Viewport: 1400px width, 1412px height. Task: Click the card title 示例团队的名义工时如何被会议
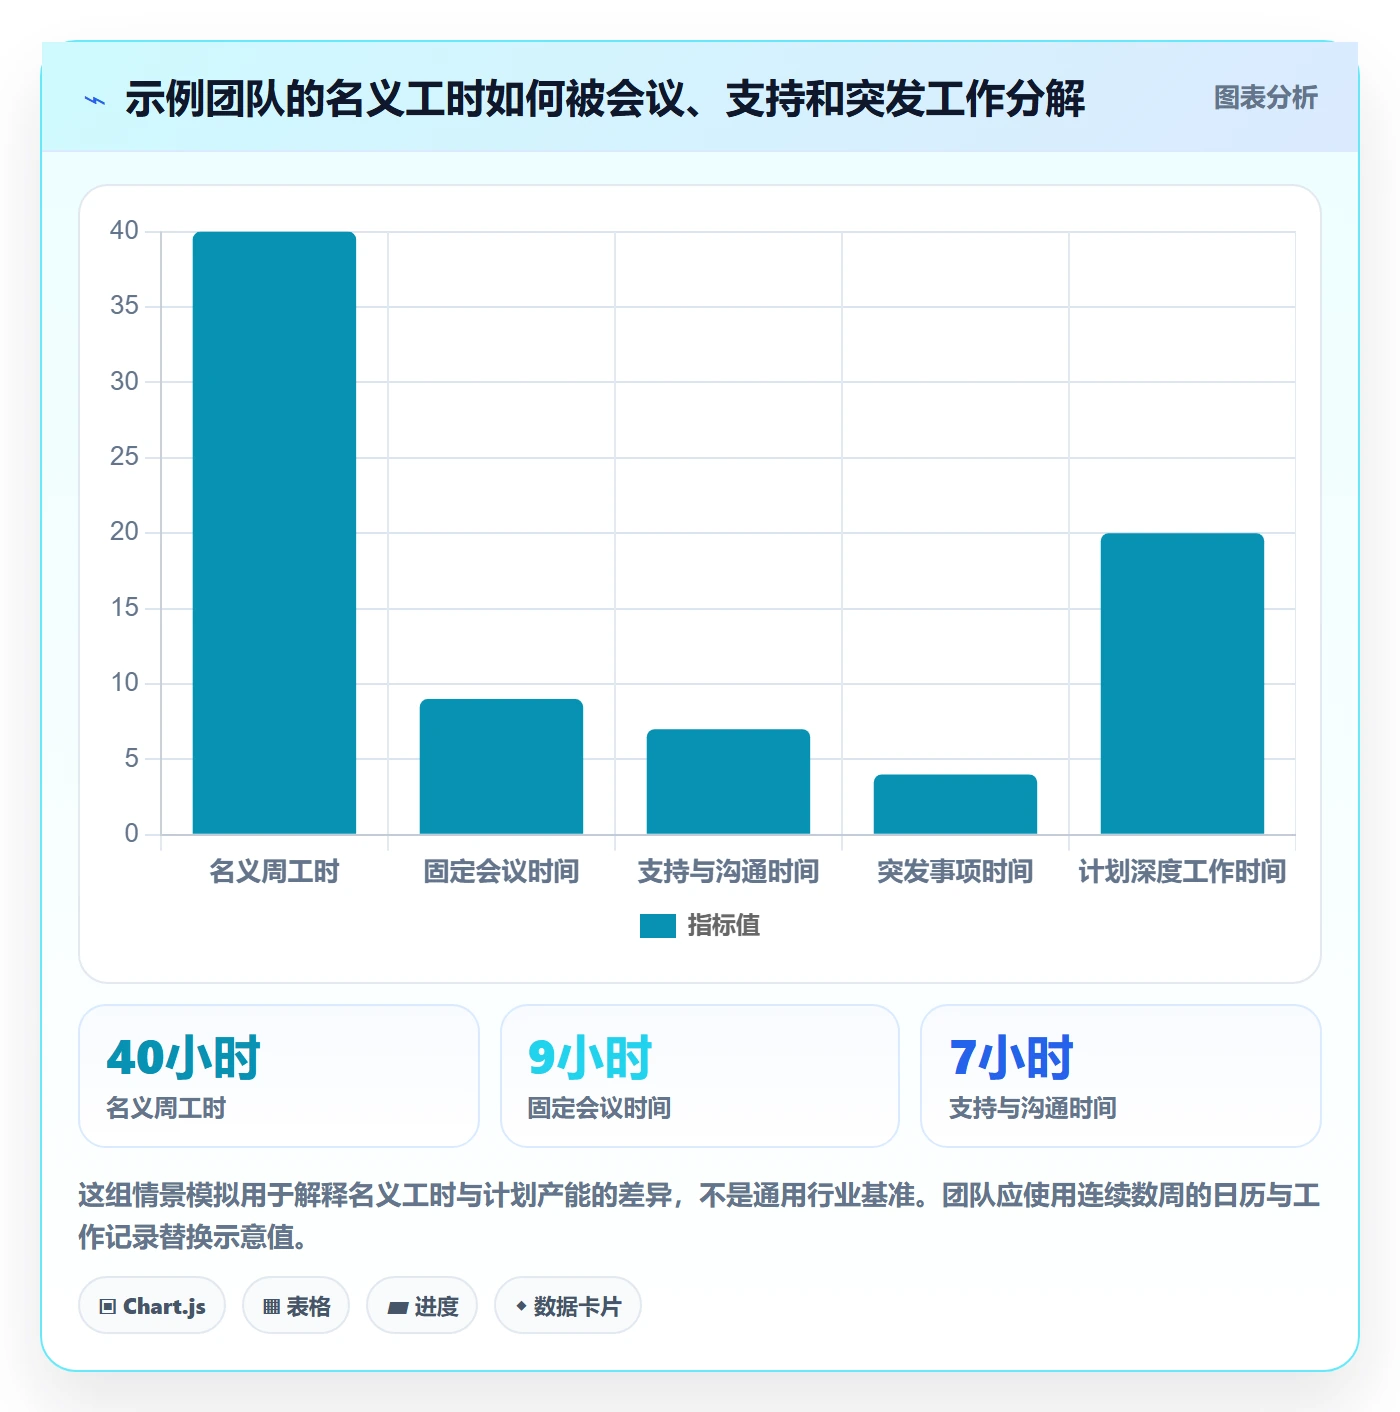(x=605, y=99)
